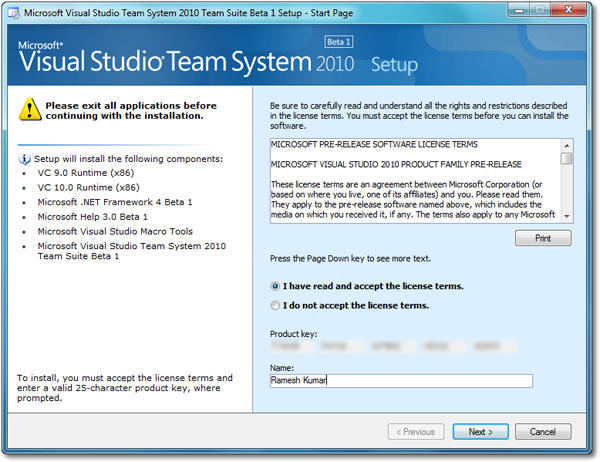This screenshot has height=462, width=600.
Task: Click the first product key box
Action: (x=292, y=346)
